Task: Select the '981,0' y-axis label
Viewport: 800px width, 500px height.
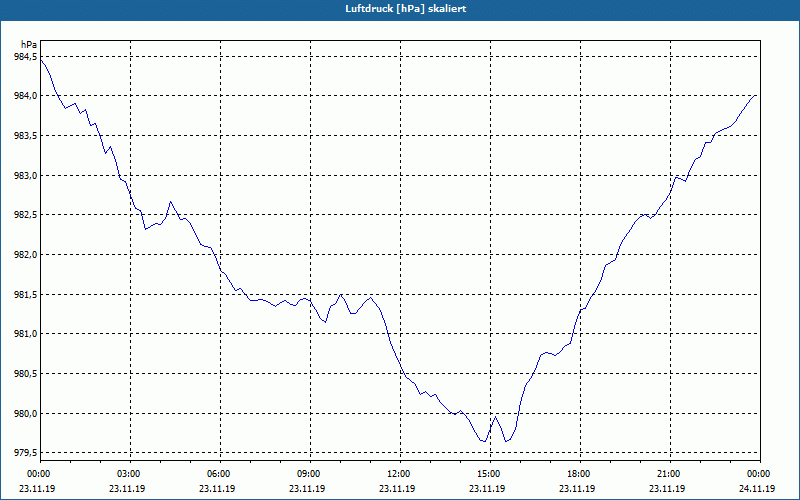Action: coord(25,334)
